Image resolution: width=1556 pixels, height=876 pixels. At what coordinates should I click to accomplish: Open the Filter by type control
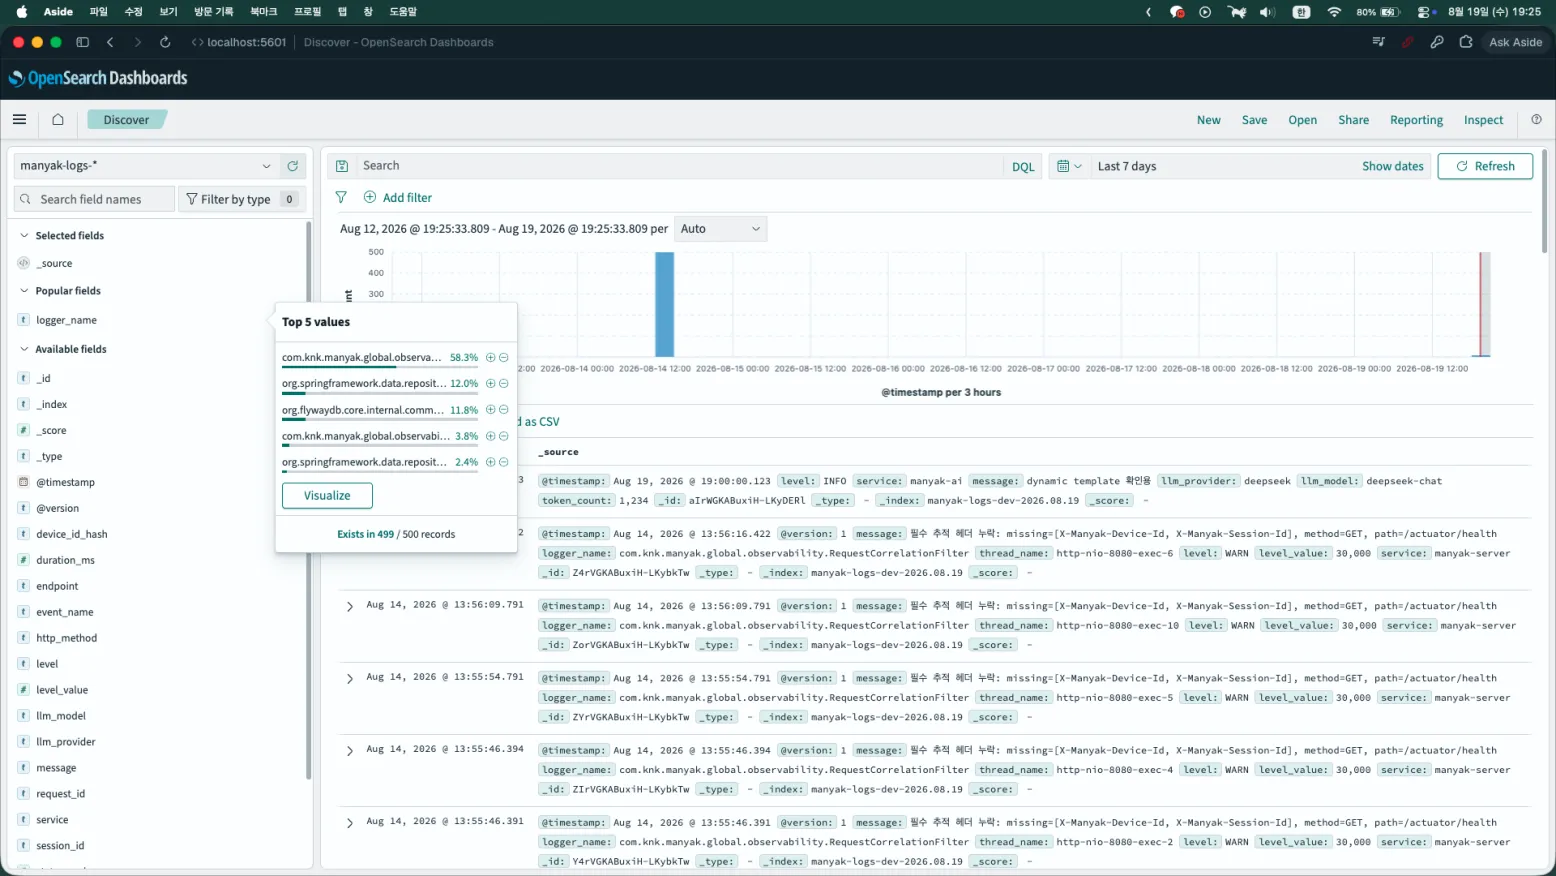[241, 199]
